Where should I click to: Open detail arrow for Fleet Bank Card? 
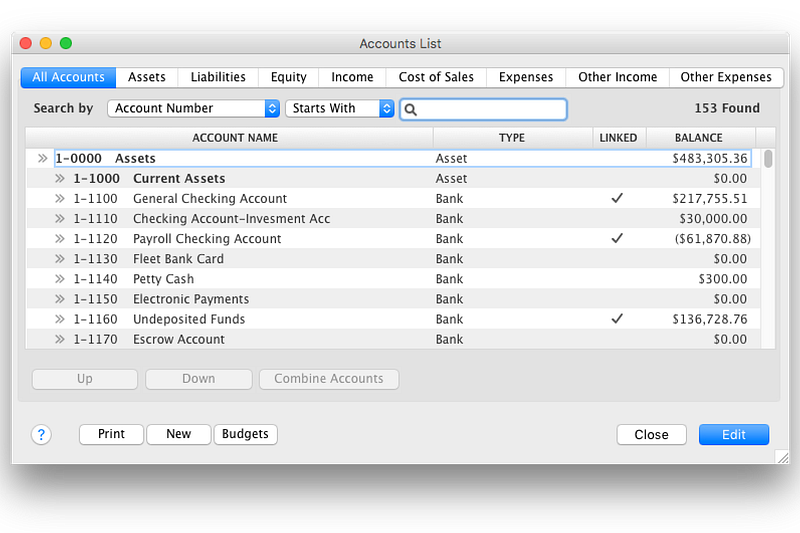coord(60,259)
